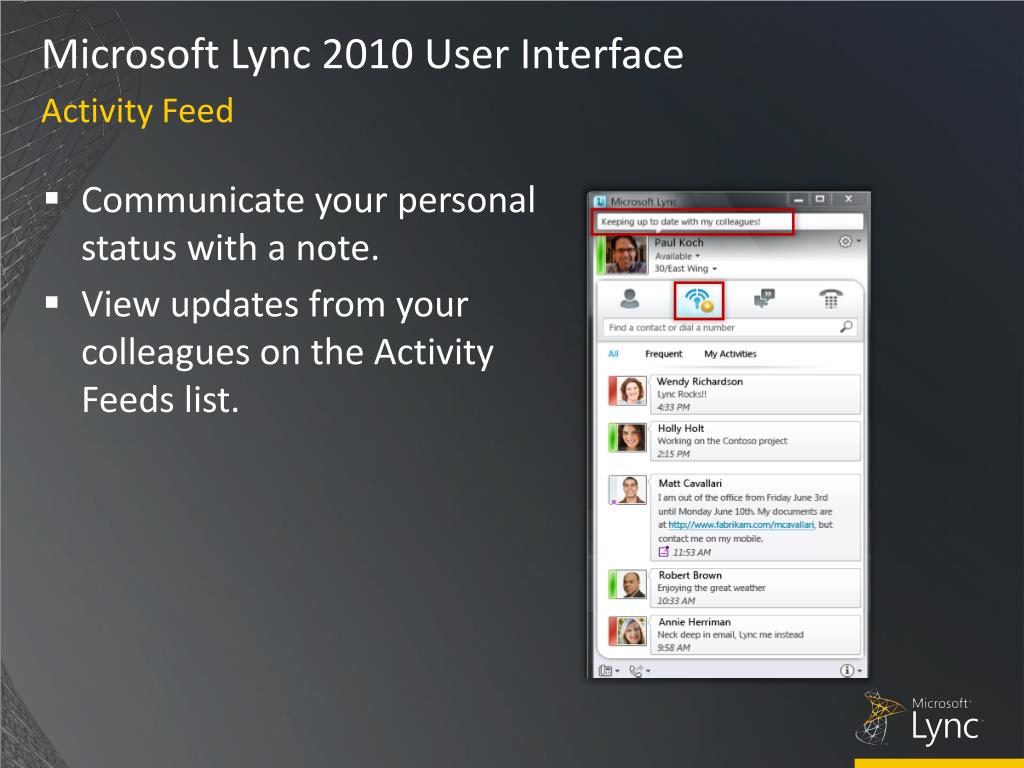The width and height of the screenshot is (1024, 768).
Task: Select the Wendy Richardson name
Action: coord(699,381)
